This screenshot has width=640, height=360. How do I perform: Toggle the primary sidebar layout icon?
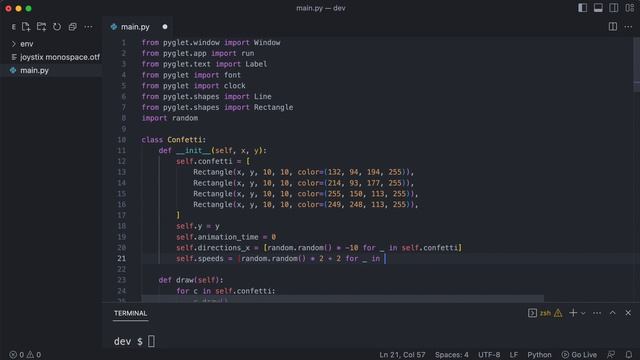[x=582, y=8]
